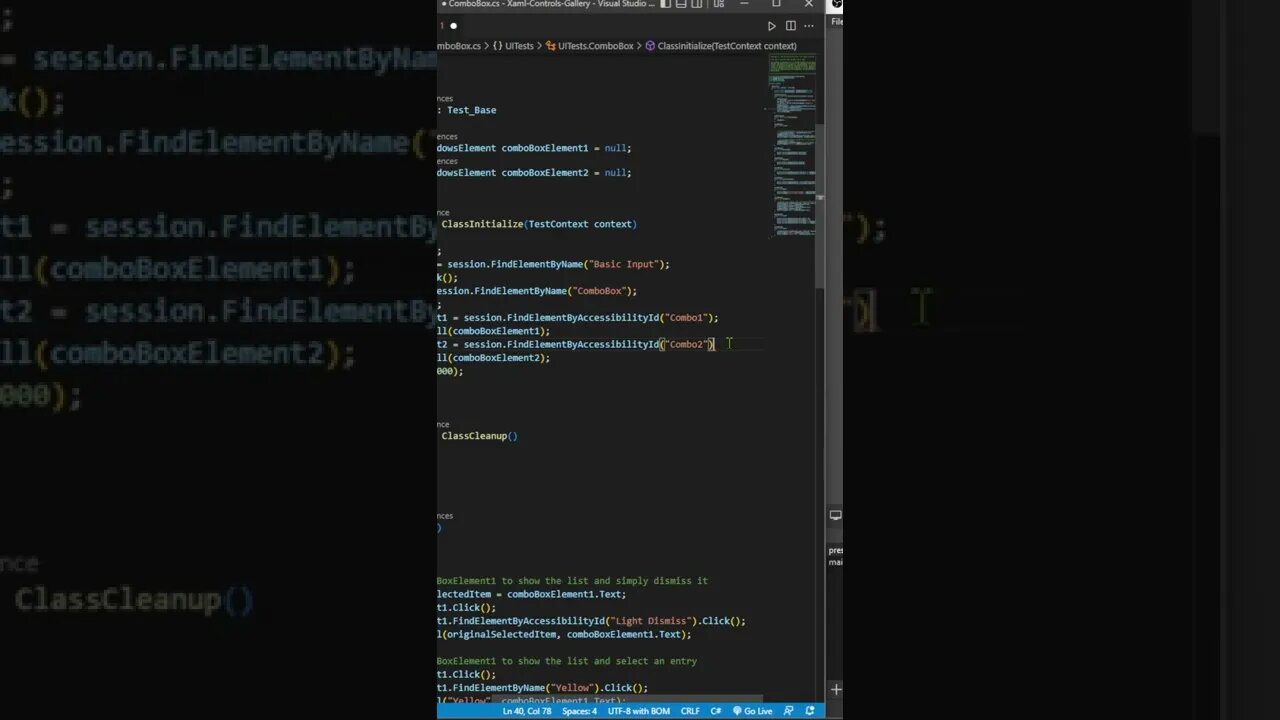
Task: Open the ComboBox.cs breadcrumb
Action: click(x=459, y=46)
